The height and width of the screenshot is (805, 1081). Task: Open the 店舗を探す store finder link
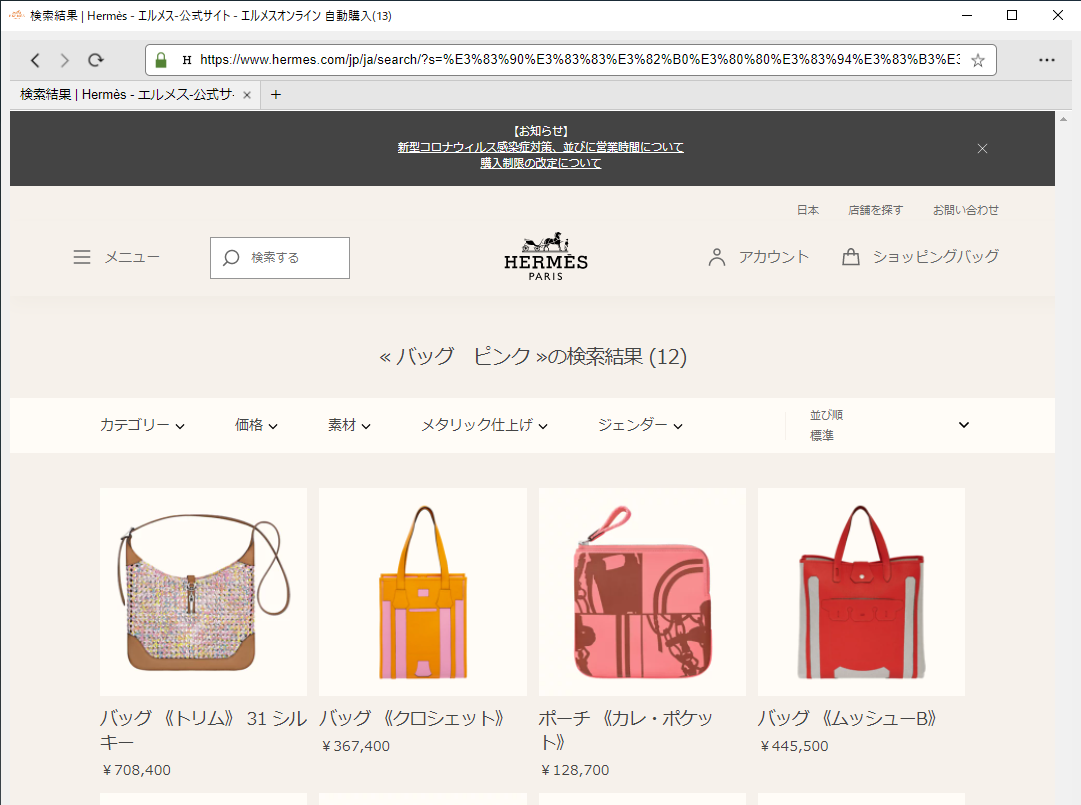pos(876,210)
